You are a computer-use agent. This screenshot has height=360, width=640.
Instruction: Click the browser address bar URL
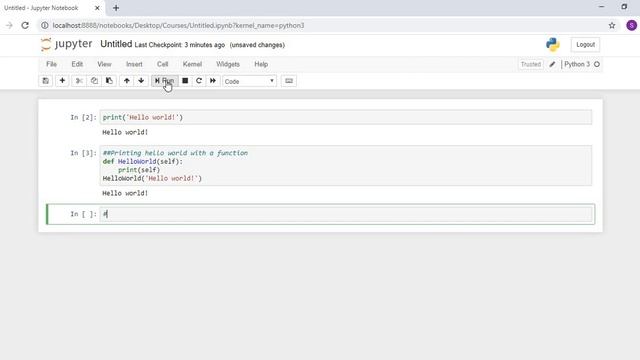(x=178, y=25)
